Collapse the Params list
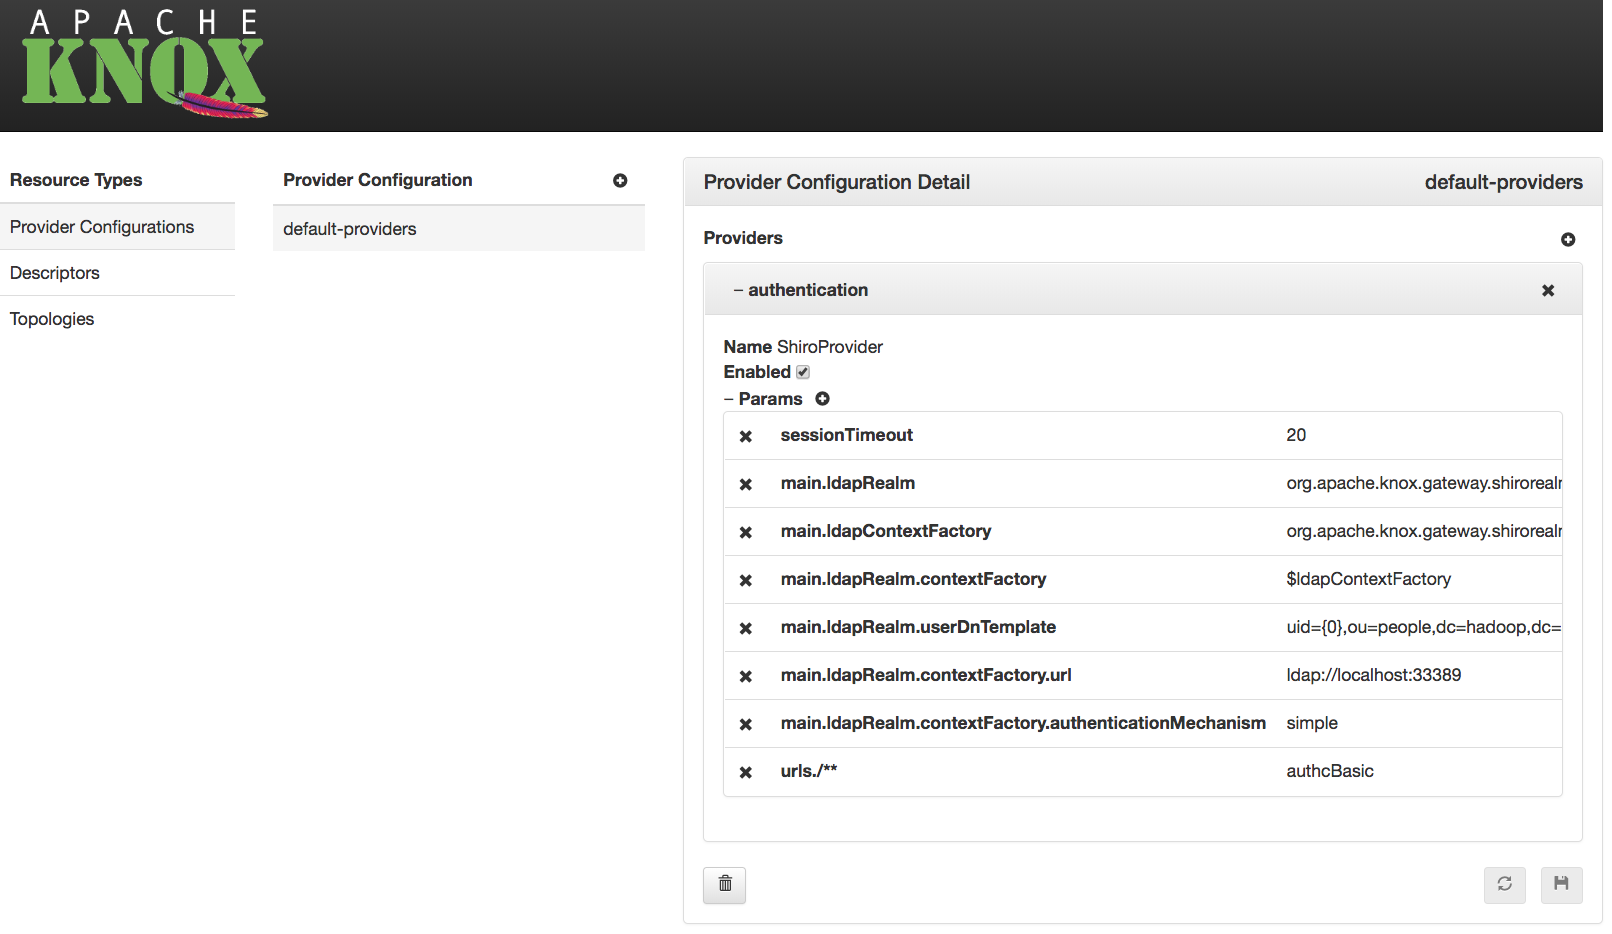The height and width of the screenshot is (934, 1612). (729, 398)
